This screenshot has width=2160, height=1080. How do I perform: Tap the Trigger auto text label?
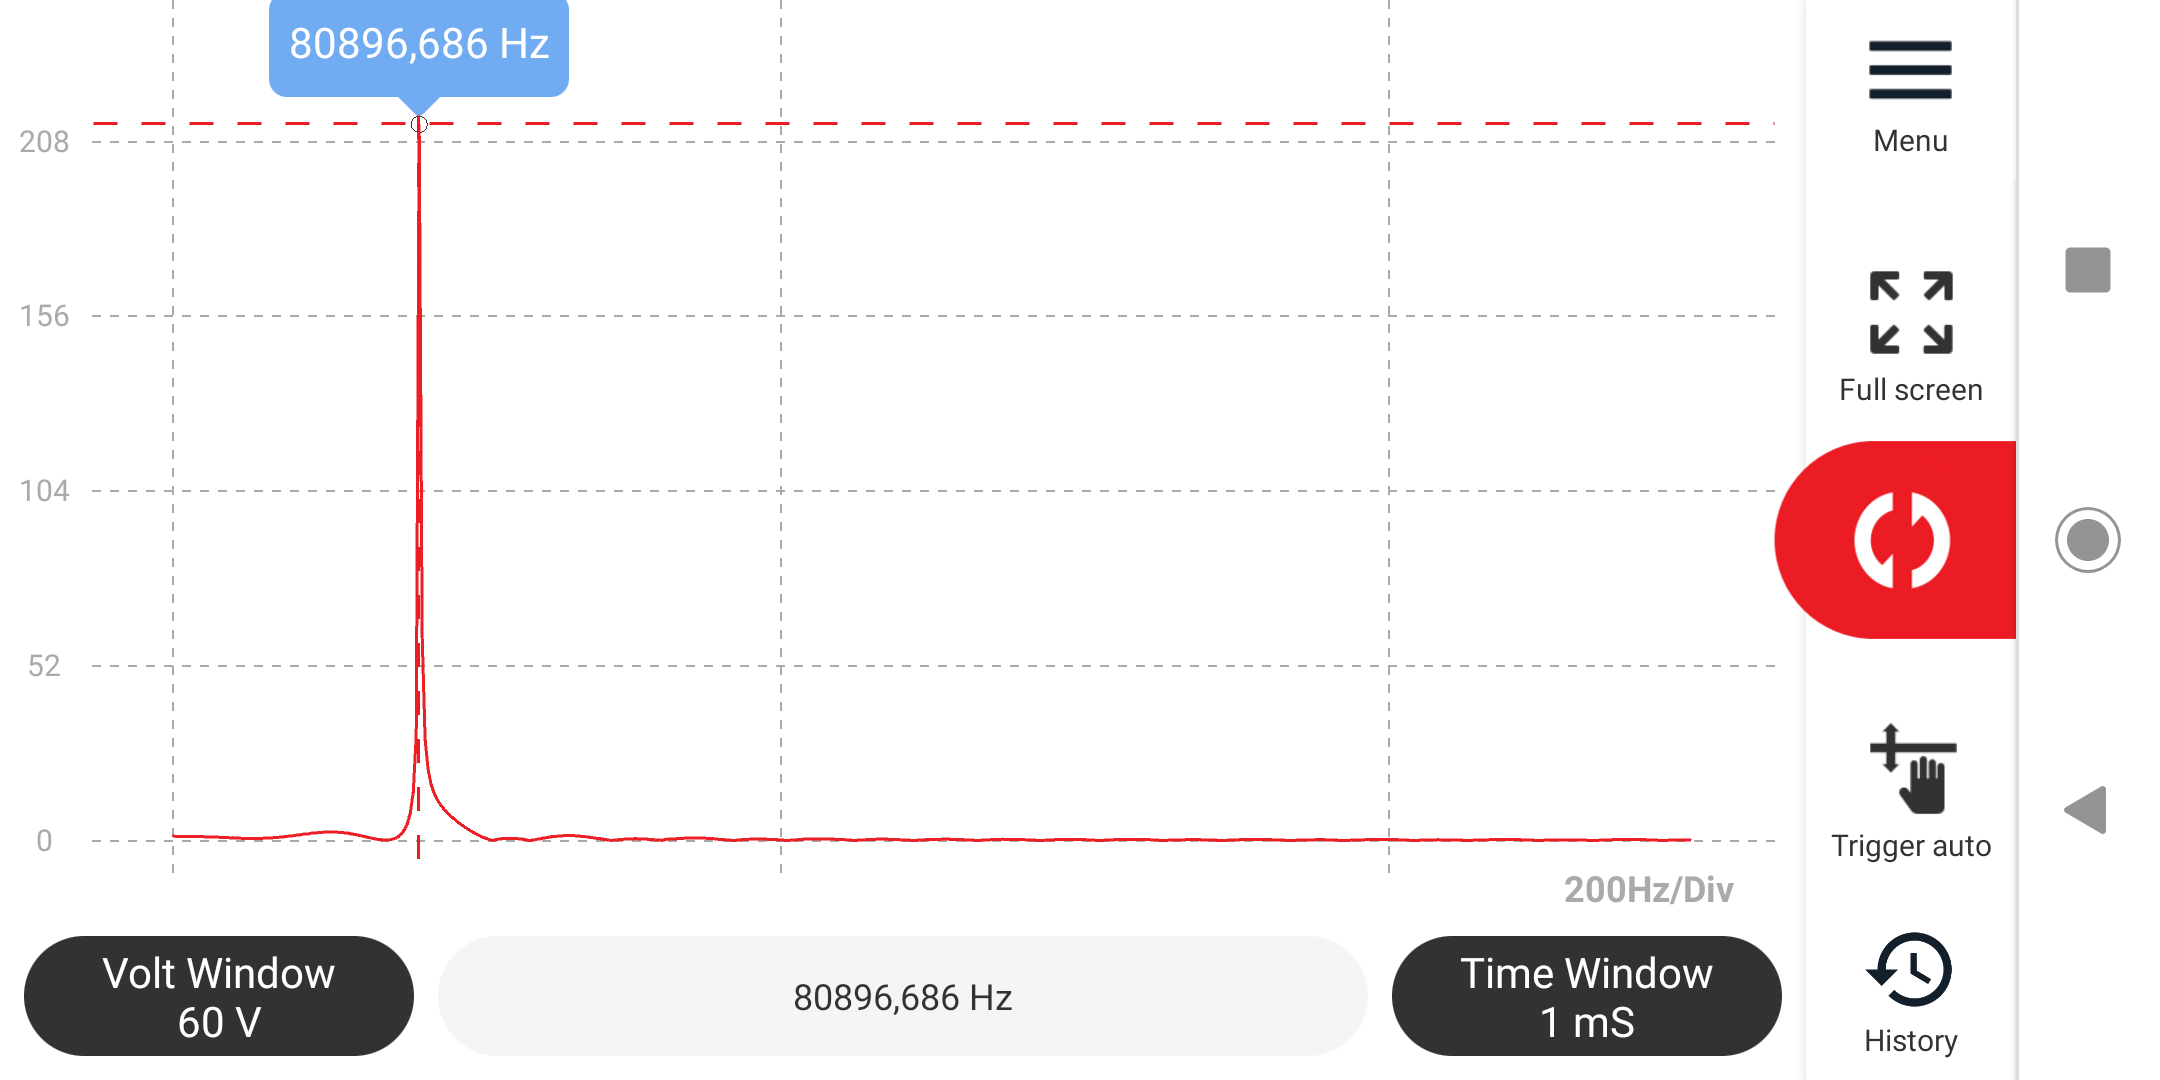1911,846
